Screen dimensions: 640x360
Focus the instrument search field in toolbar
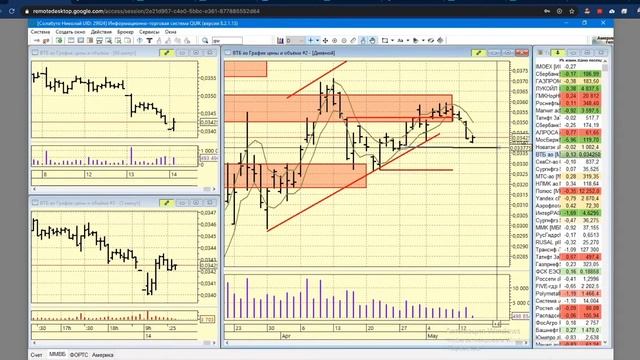click(x=227, y=40)
